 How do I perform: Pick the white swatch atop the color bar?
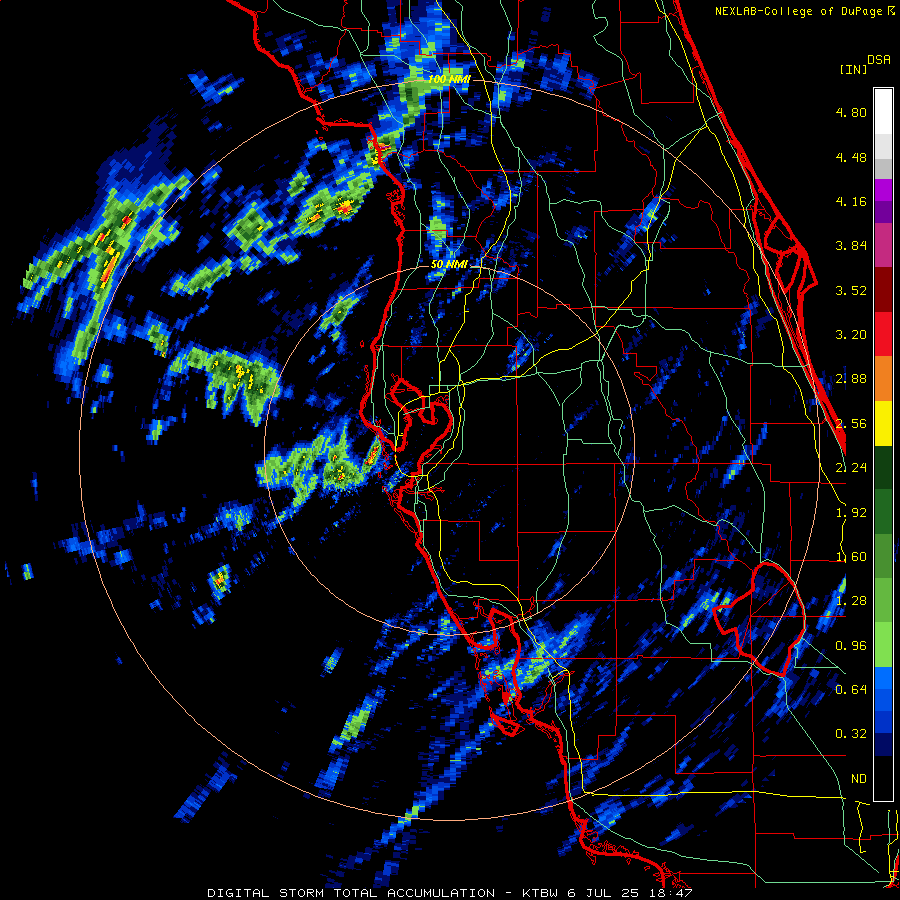[x=883, y=112]
